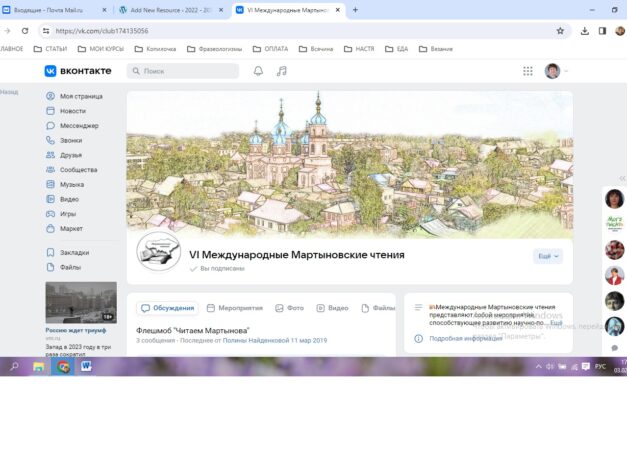This screenshot has height=470, width=627.
Task: Open Закладки in the left sidebar
Action: (x=74, y=253)
